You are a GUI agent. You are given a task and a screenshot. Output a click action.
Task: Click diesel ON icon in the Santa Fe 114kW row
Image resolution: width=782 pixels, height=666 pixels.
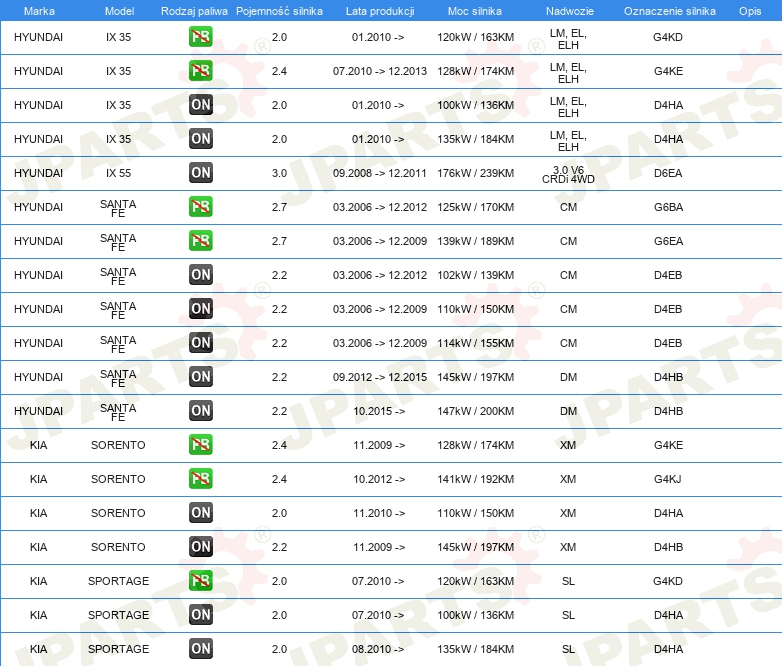coord(200,343)
